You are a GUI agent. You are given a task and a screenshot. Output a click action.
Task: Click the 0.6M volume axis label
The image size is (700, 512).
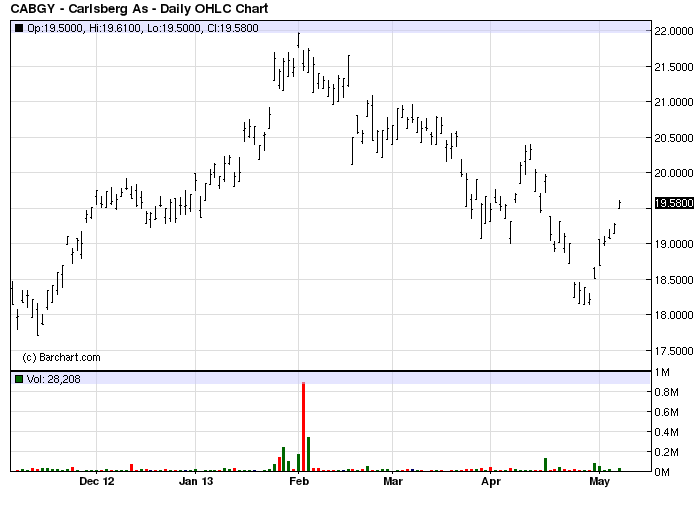tap(667, 412)
